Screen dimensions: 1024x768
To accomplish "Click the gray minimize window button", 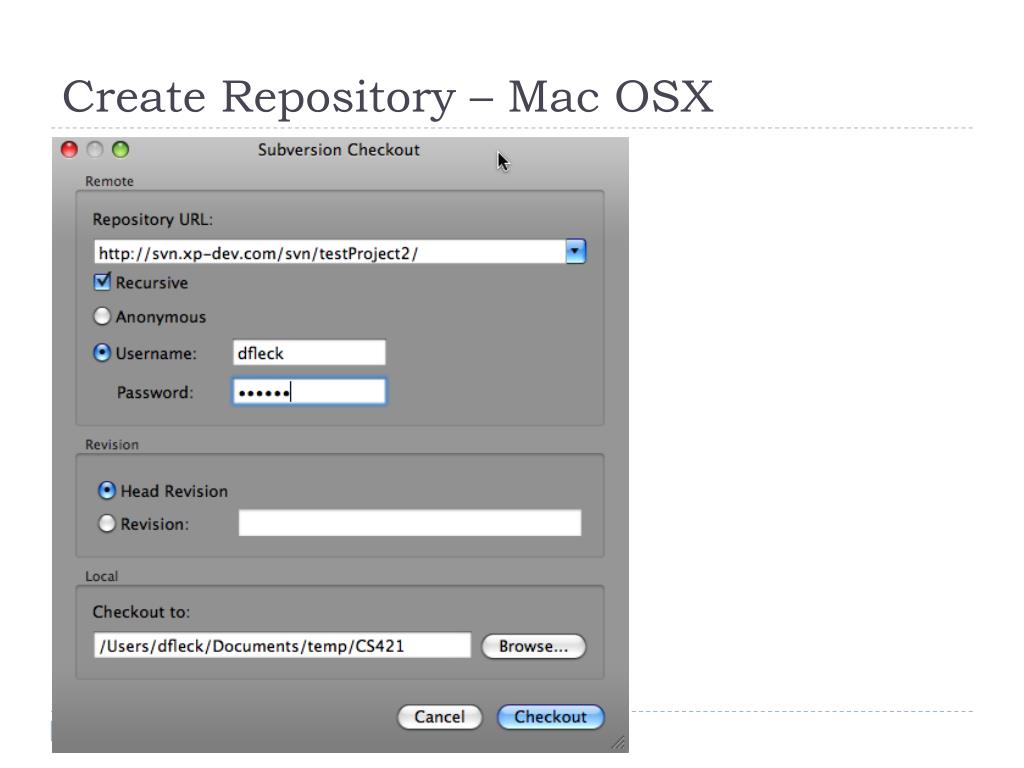I will pyautogui.click(x=95, y=150).
